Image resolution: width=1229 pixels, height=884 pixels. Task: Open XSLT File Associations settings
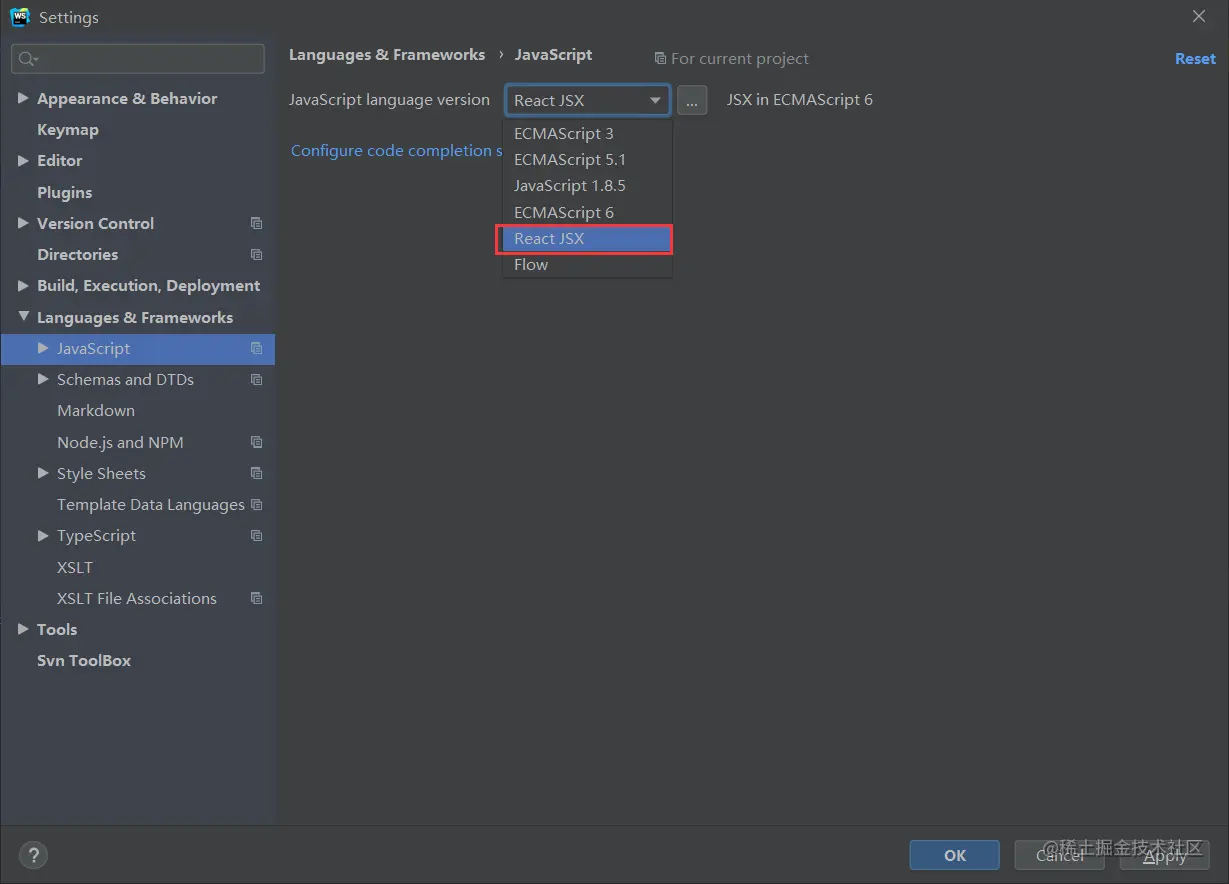pyautogui.click(x=138, y=598)
